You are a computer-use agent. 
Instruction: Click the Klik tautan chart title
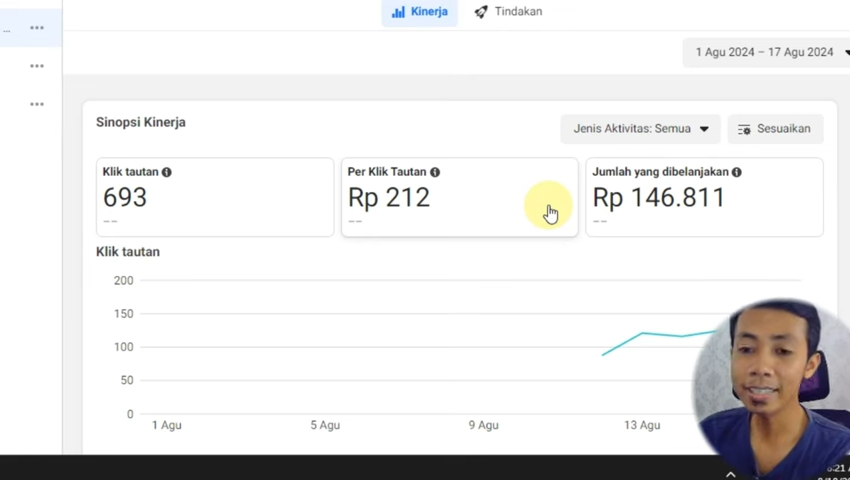[128, 252]
